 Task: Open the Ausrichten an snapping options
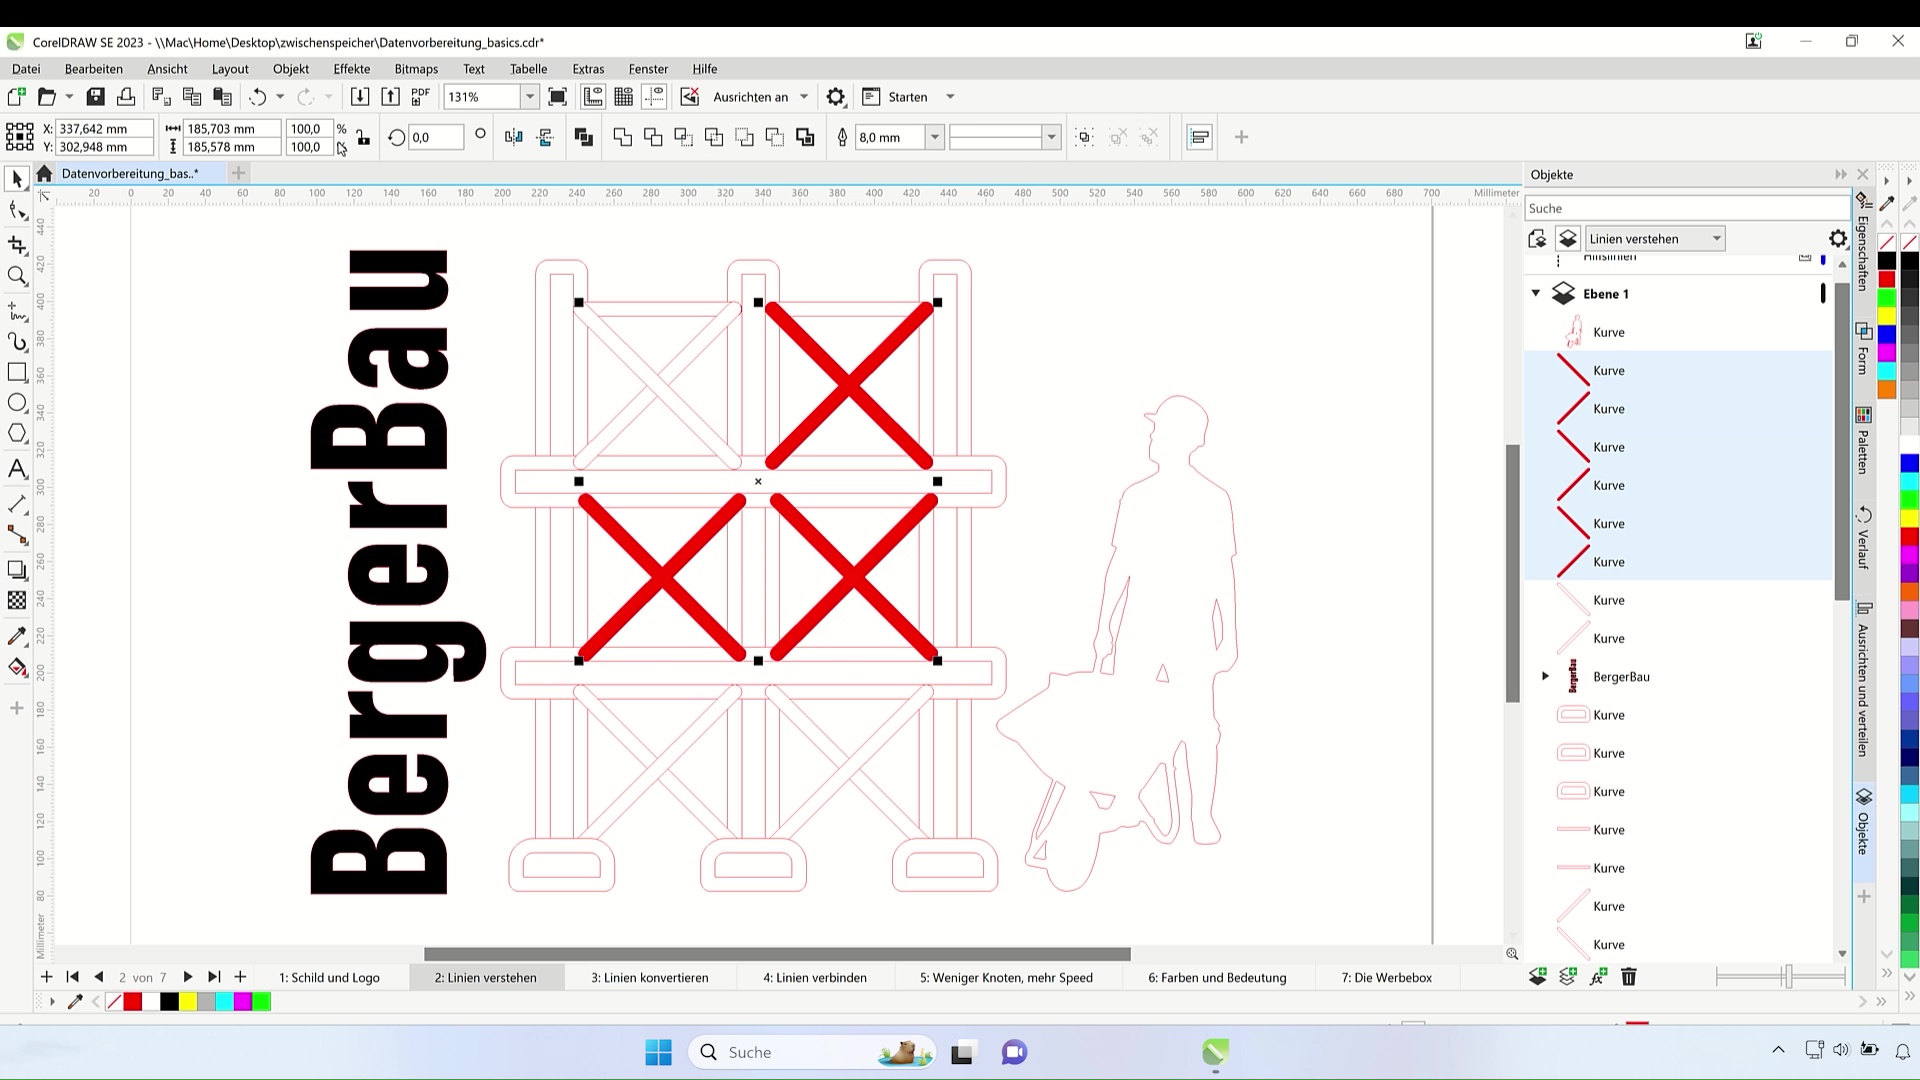tap(760, 97)
